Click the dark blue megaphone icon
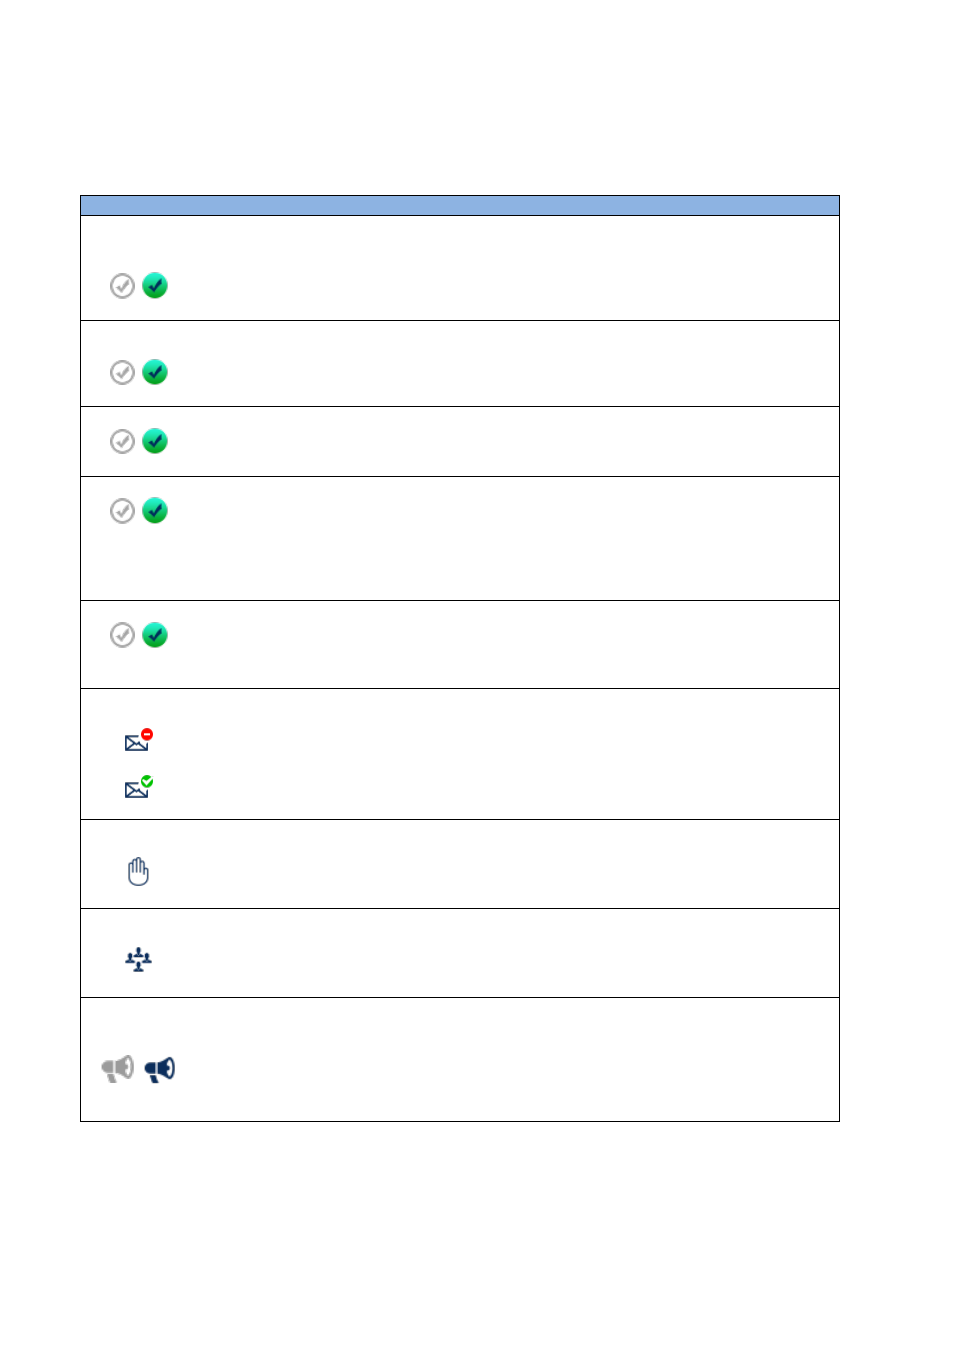Screen dimensions: 954x1350 [160, 1069]
